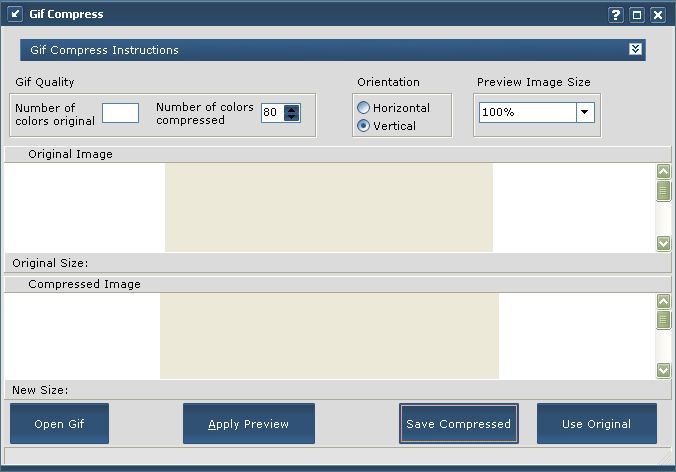This screenshot has height=472, width=676.
Task: Click Save Compressed button
Action: (458, 424)
